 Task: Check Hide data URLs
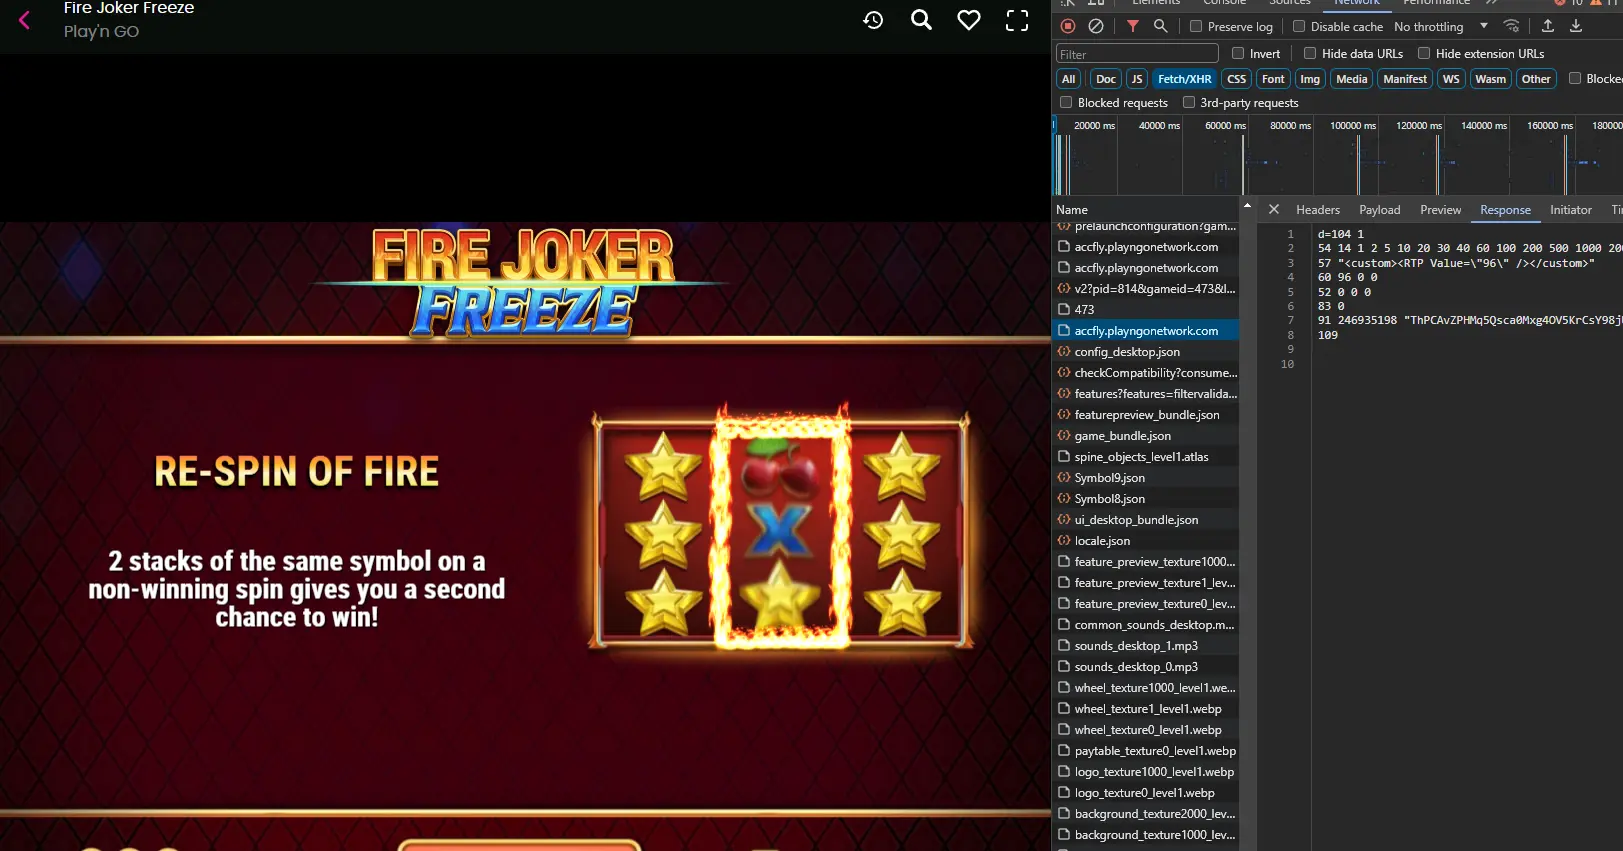click(1310, 53)
